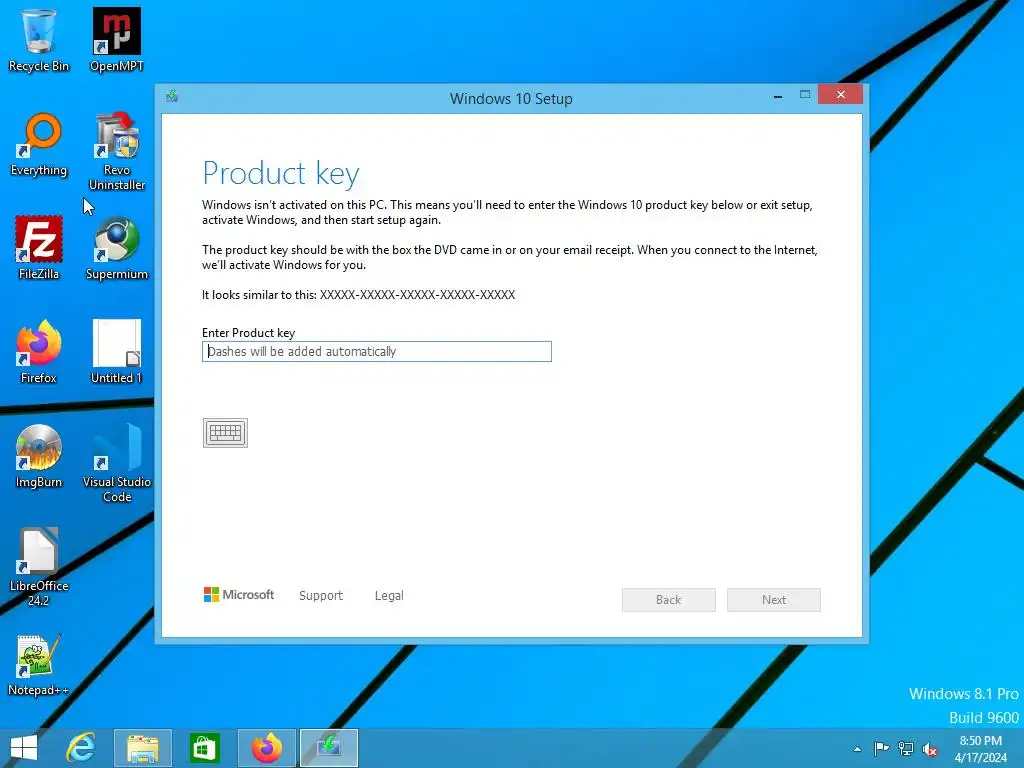Click the Windows 10 Setup title bar icon
Screen dimensions: 1024x768
pyautogui.click(x=172, y=97)
